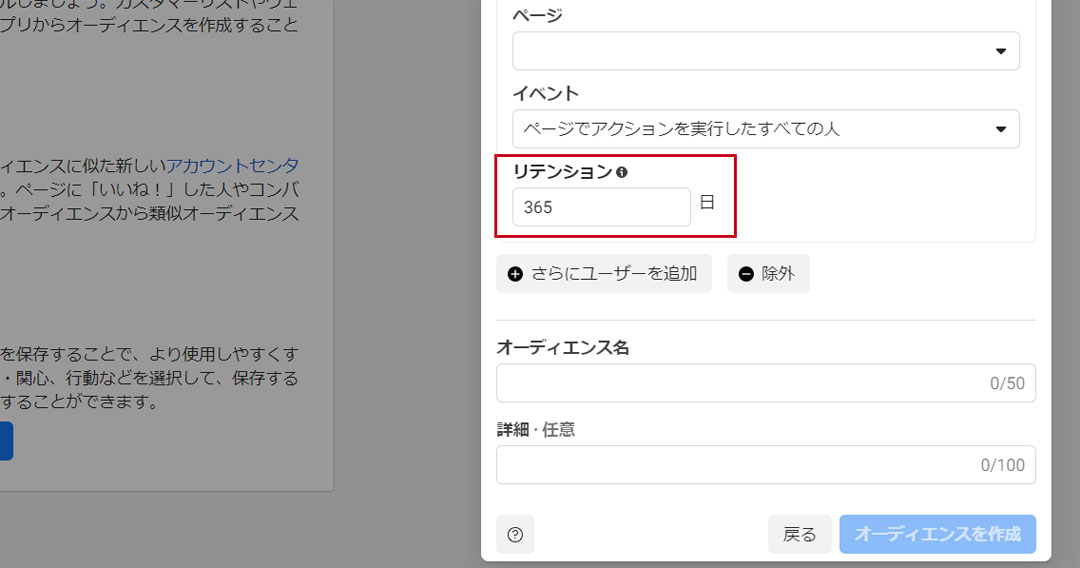Click the info icon beside リテンション
The width and height of the screenshot is (1080, 568).
point(622,172)
